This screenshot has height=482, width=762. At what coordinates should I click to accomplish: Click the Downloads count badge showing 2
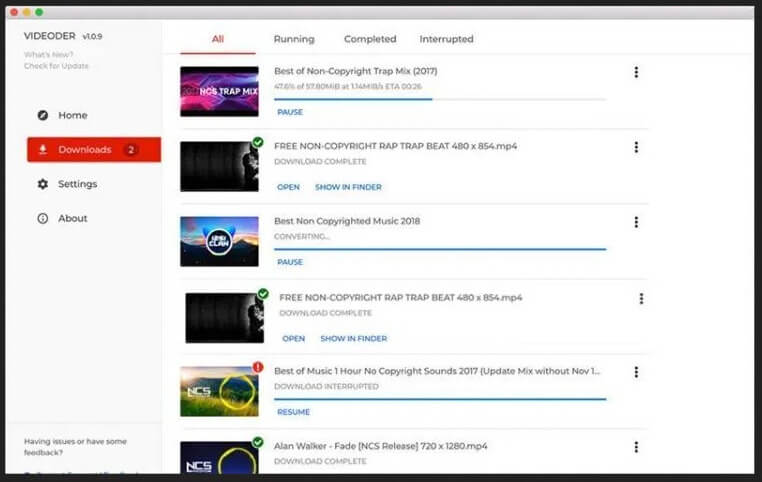130,150
